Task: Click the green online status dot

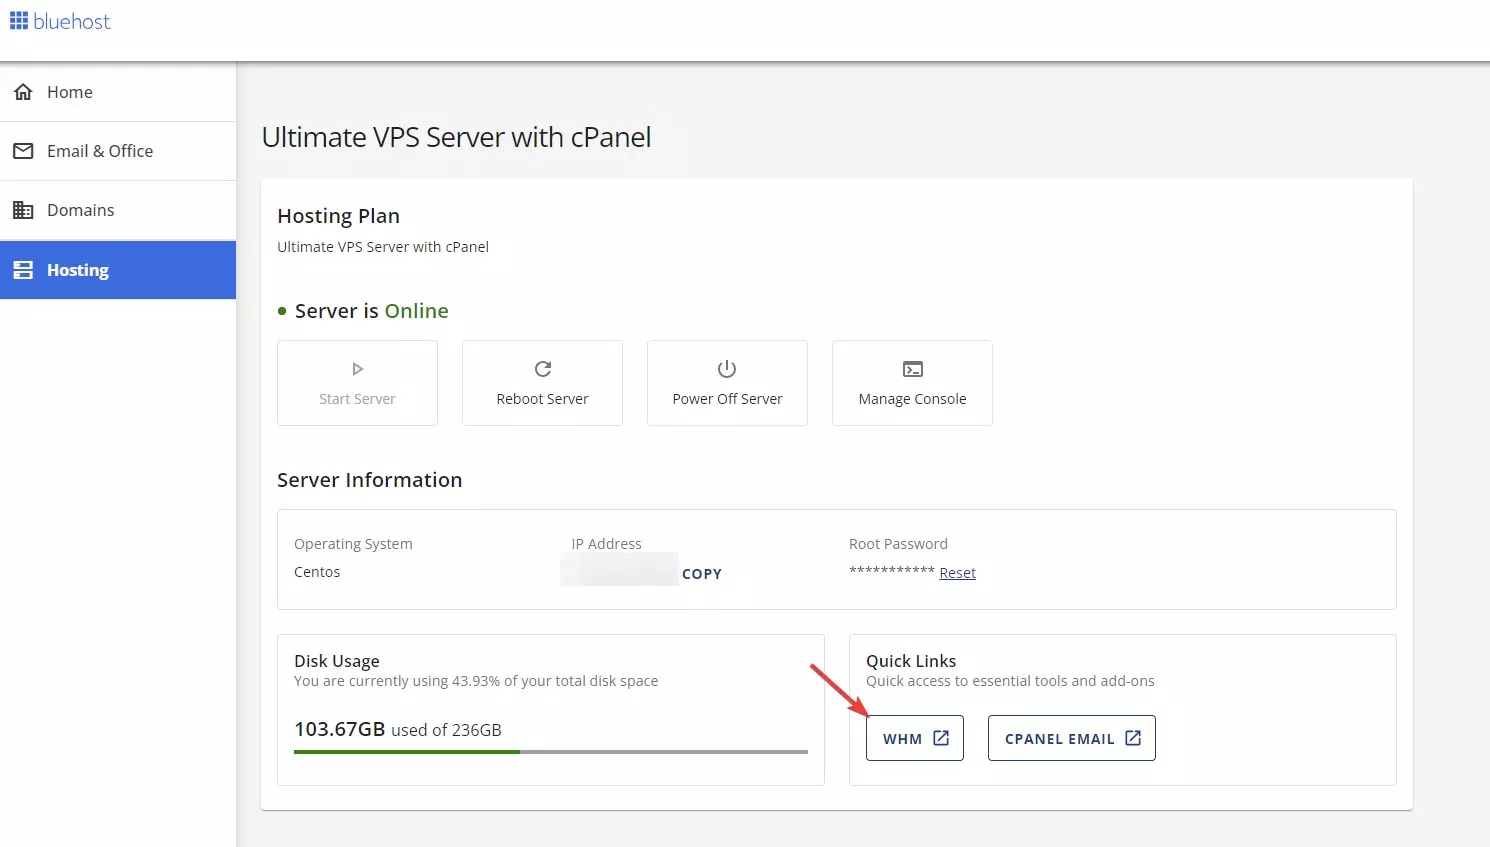Action: click(282, 311)
